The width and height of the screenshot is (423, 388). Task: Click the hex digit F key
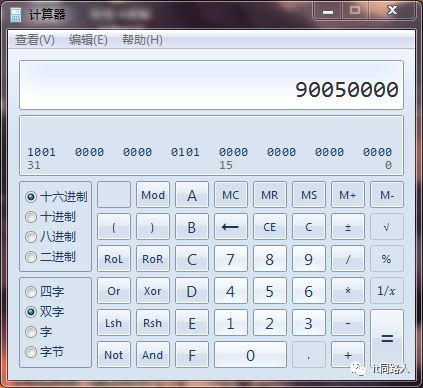192,355
